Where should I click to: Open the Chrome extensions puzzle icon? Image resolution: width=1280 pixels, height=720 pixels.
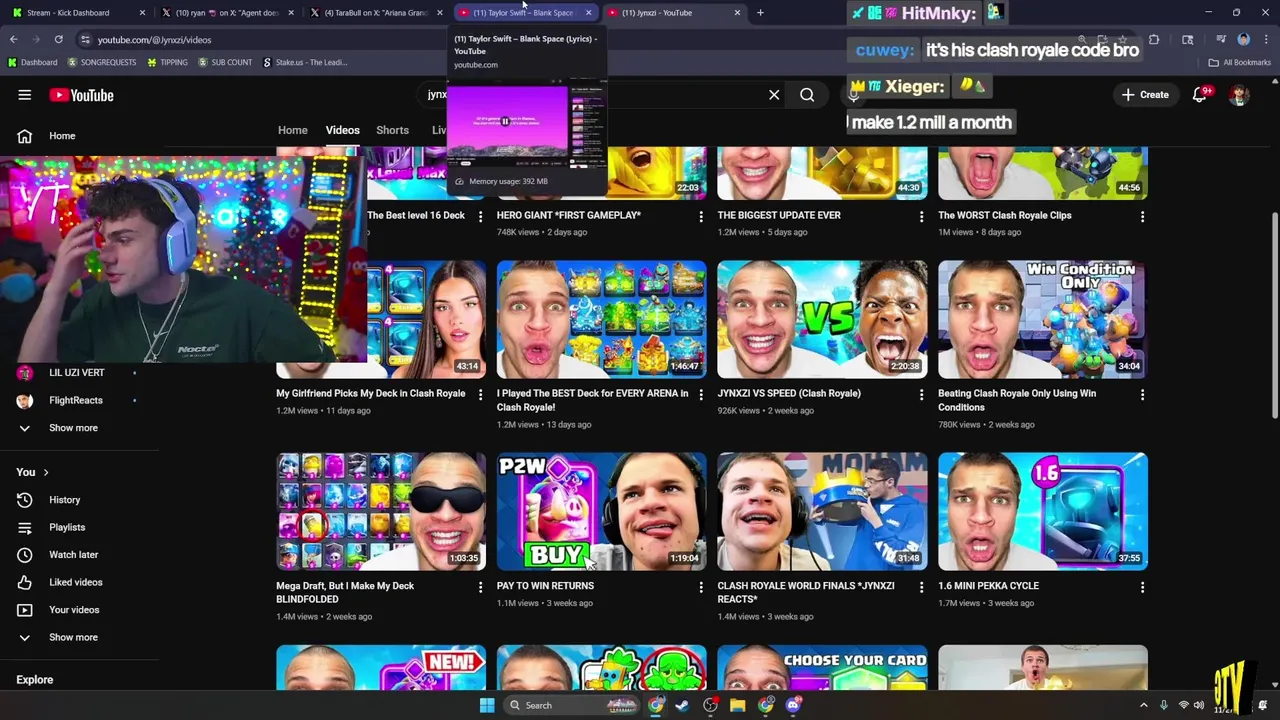point(1154,39)
